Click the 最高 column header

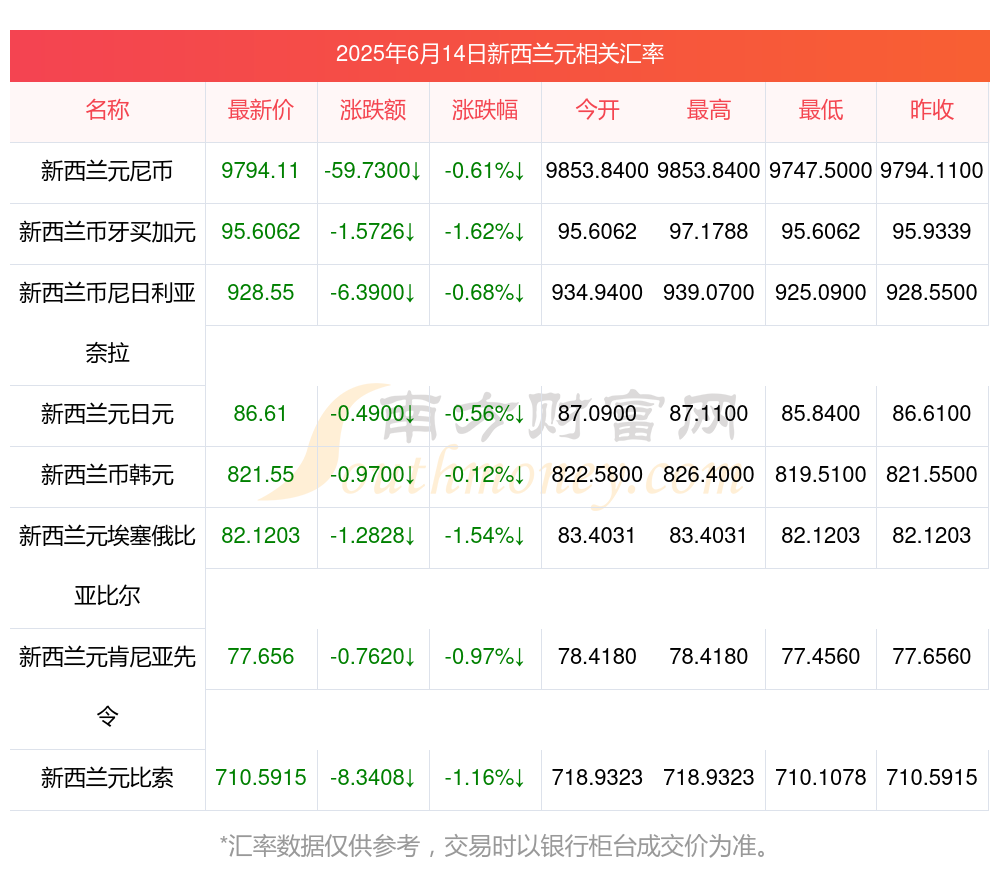(x=709, y=110)
